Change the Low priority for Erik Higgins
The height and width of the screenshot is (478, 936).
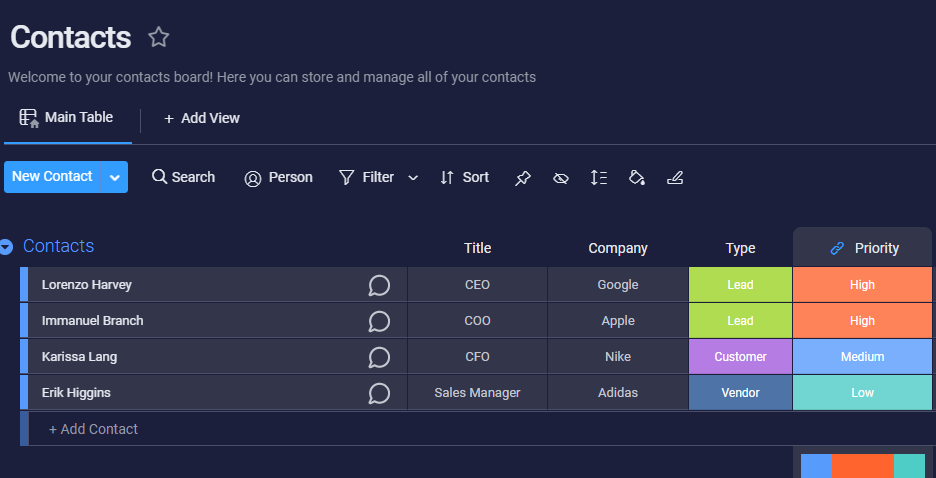tap(863, 393)
